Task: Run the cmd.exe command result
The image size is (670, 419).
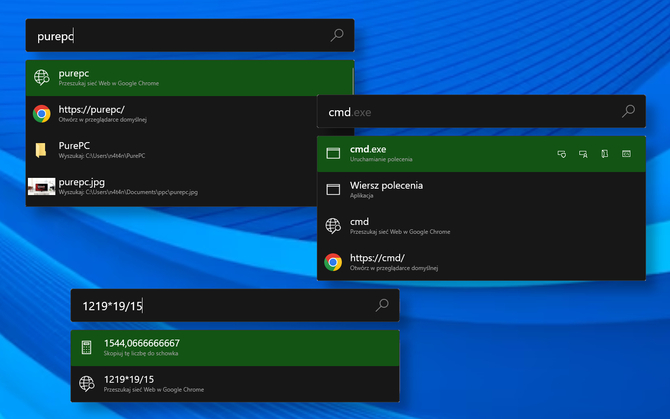Action: coord(481,154)
